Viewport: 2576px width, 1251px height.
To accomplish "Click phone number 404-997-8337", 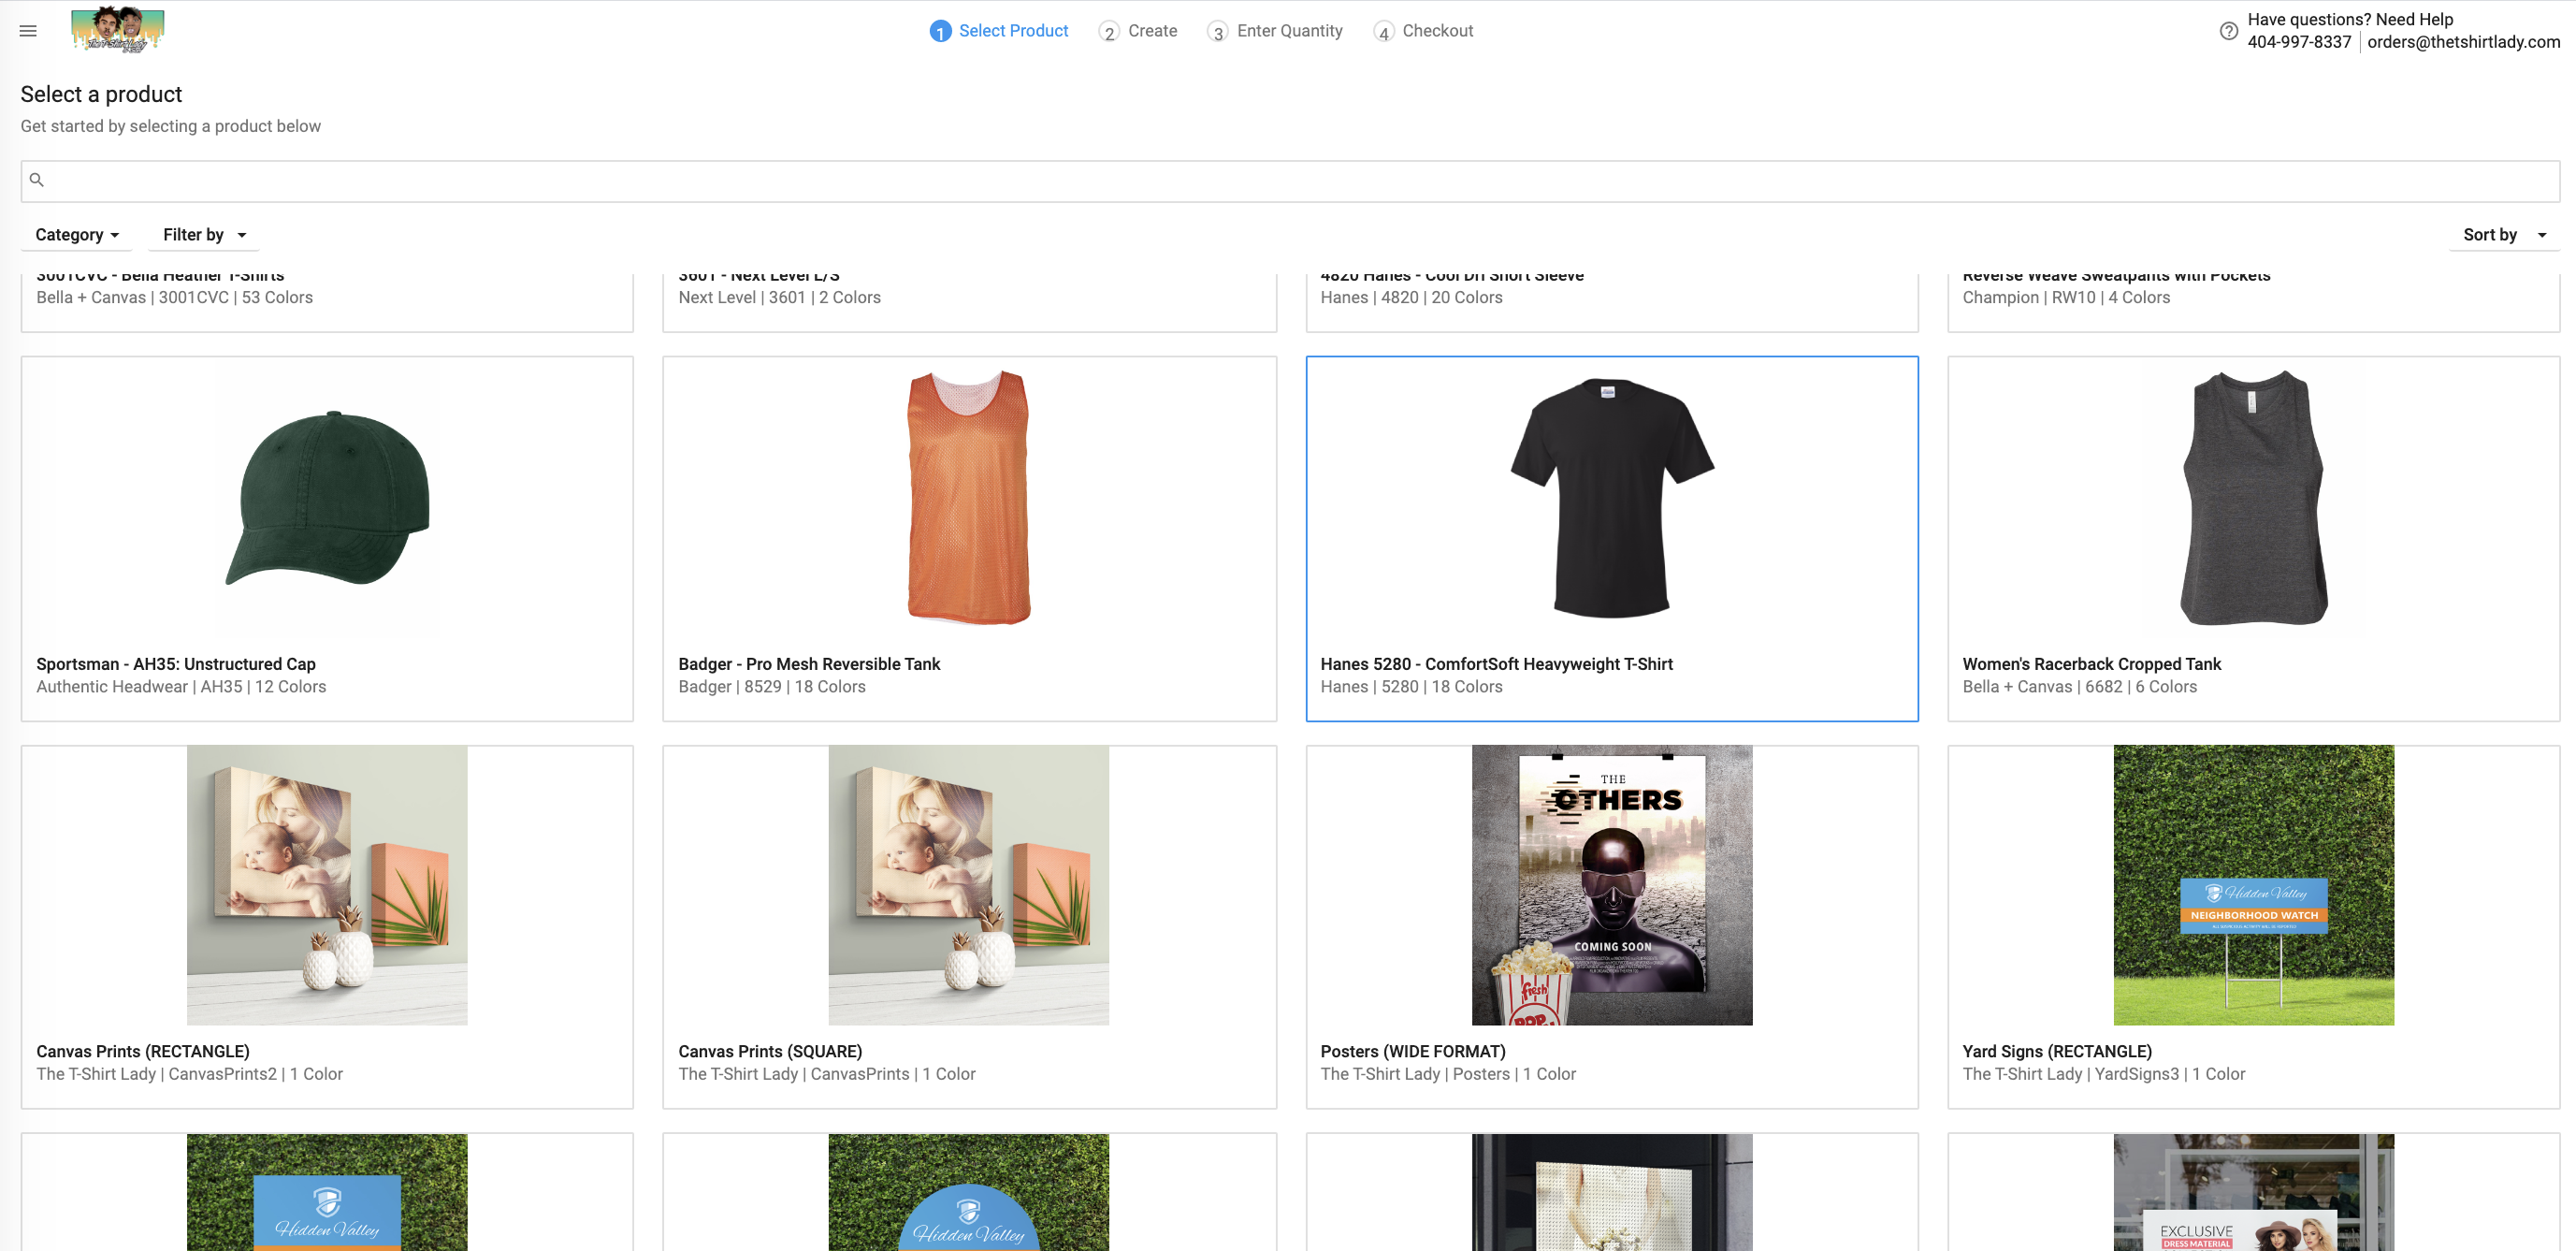I will coord(2298,42).
